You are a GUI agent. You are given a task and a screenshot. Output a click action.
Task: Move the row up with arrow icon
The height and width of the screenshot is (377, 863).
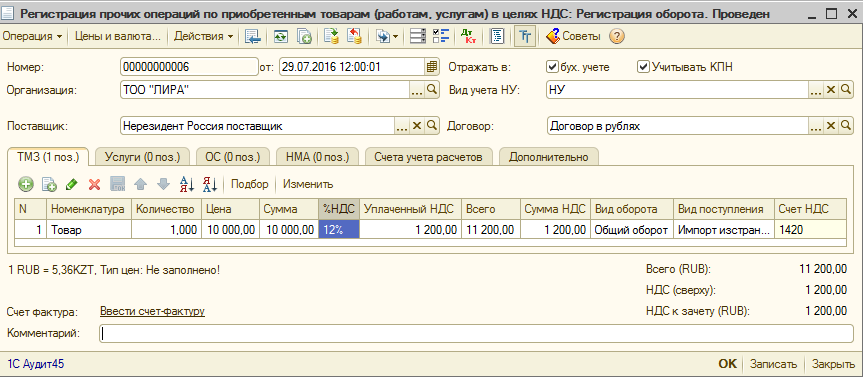tap(141, 184)
